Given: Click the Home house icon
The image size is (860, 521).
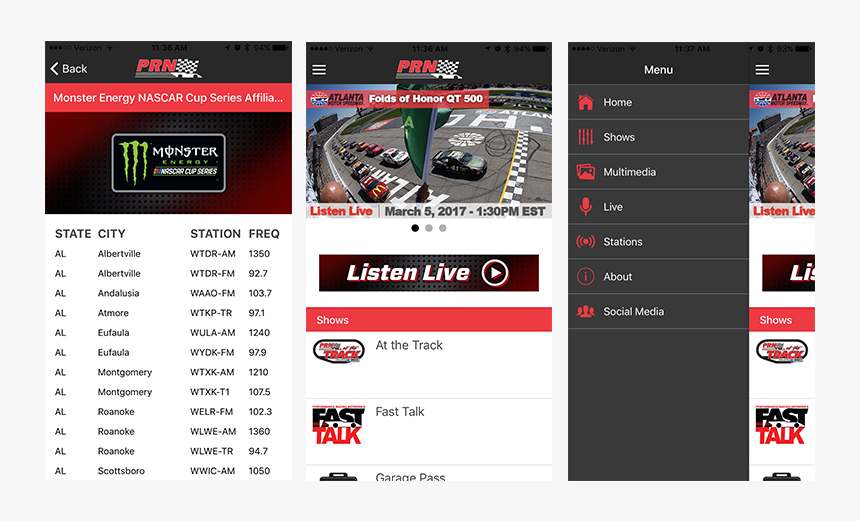Looking at the screenshot, I should [x=585, y=102].
